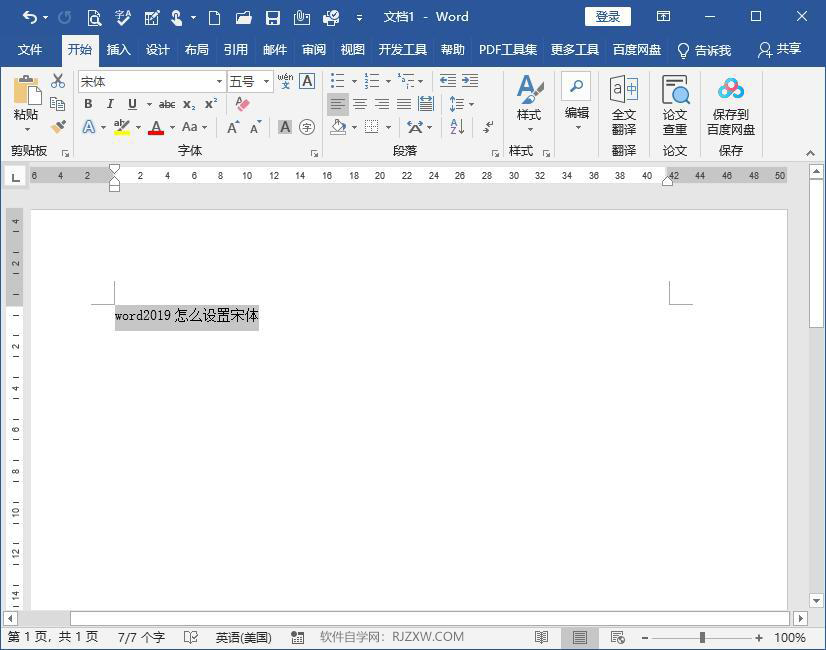Screen dimensions: 826x650
Task: Toggle underline on the text
Action: tap(131, 104)
